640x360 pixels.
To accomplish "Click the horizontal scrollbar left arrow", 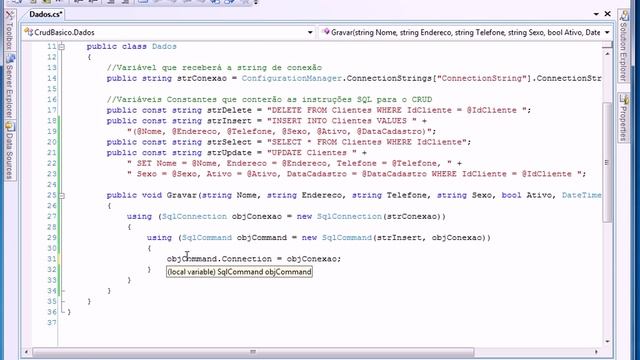I will (x=27, y=352).
